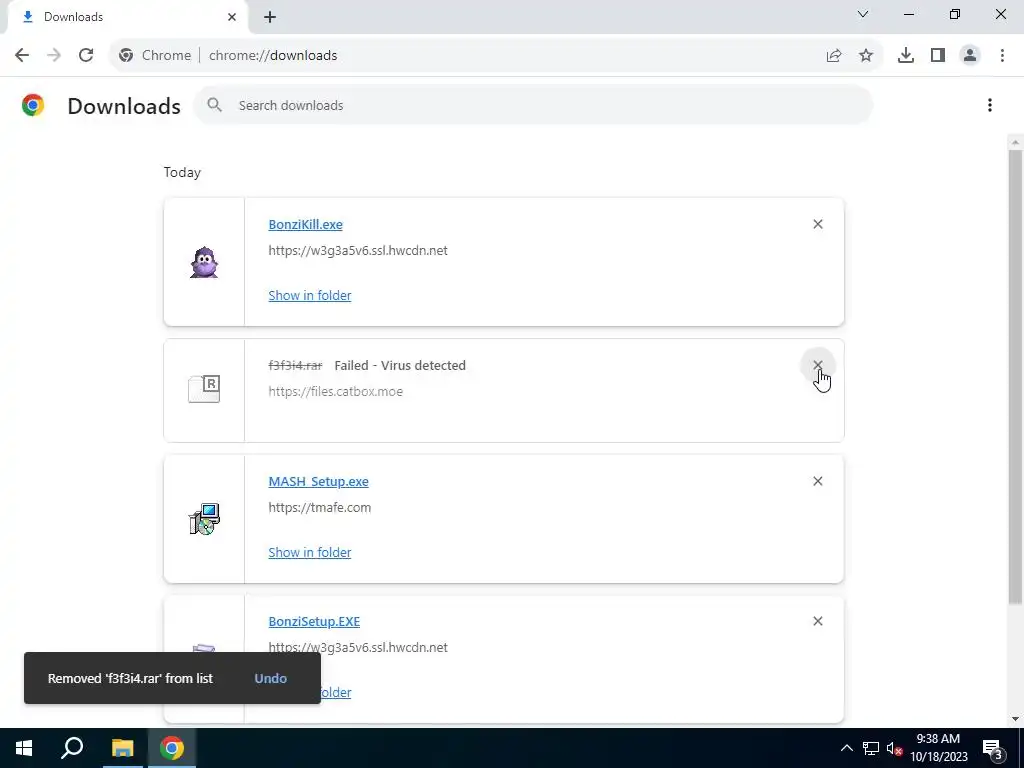The image size is (1024, 768).
Task: Click the search magnifier icon
Action: click(215, 104)
